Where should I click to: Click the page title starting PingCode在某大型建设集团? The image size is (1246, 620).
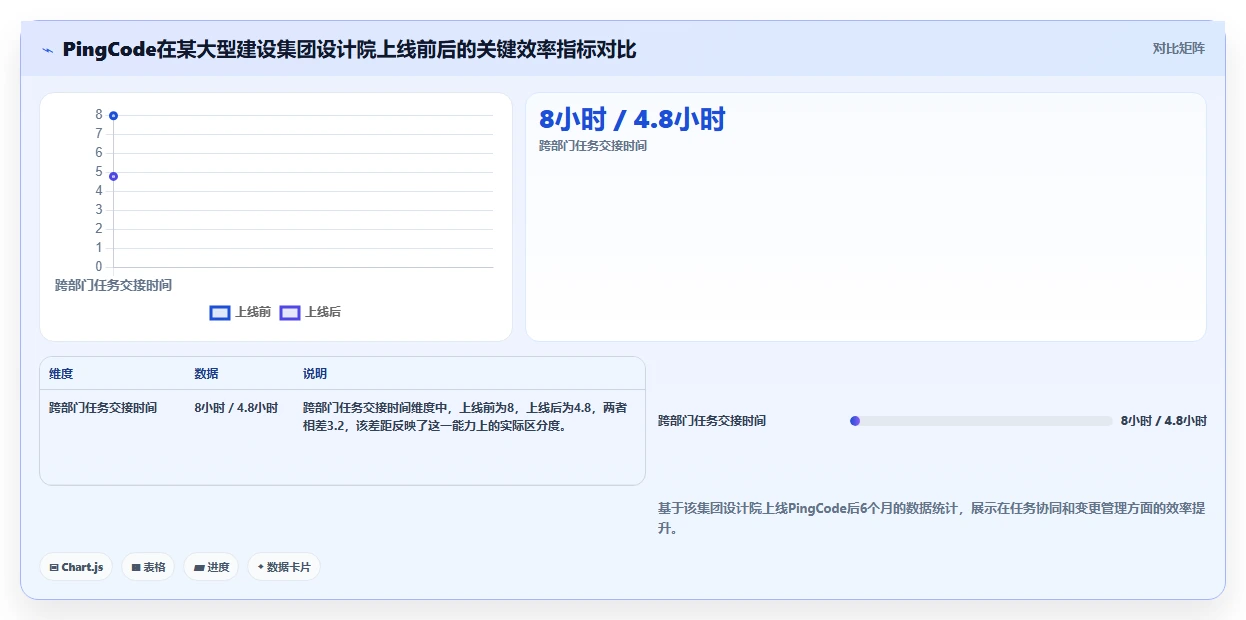349,50
